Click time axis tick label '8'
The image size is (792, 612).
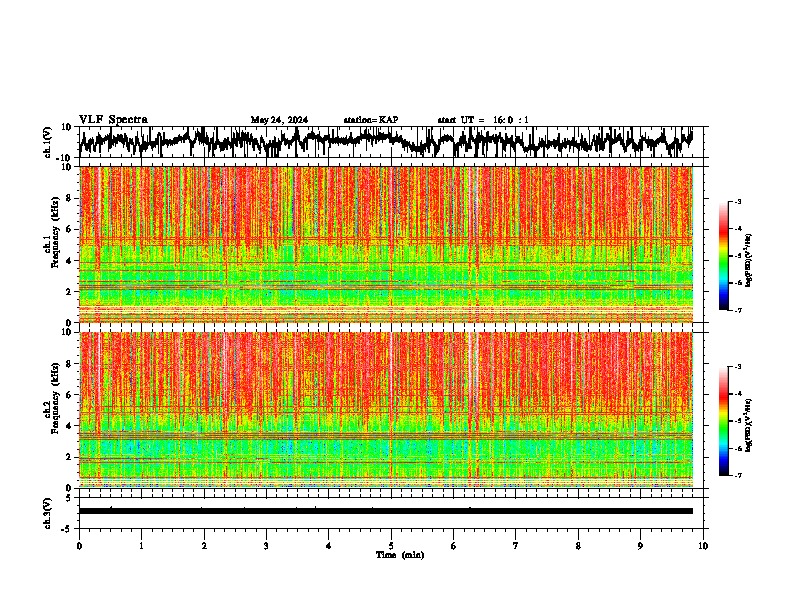coord(578,546)
